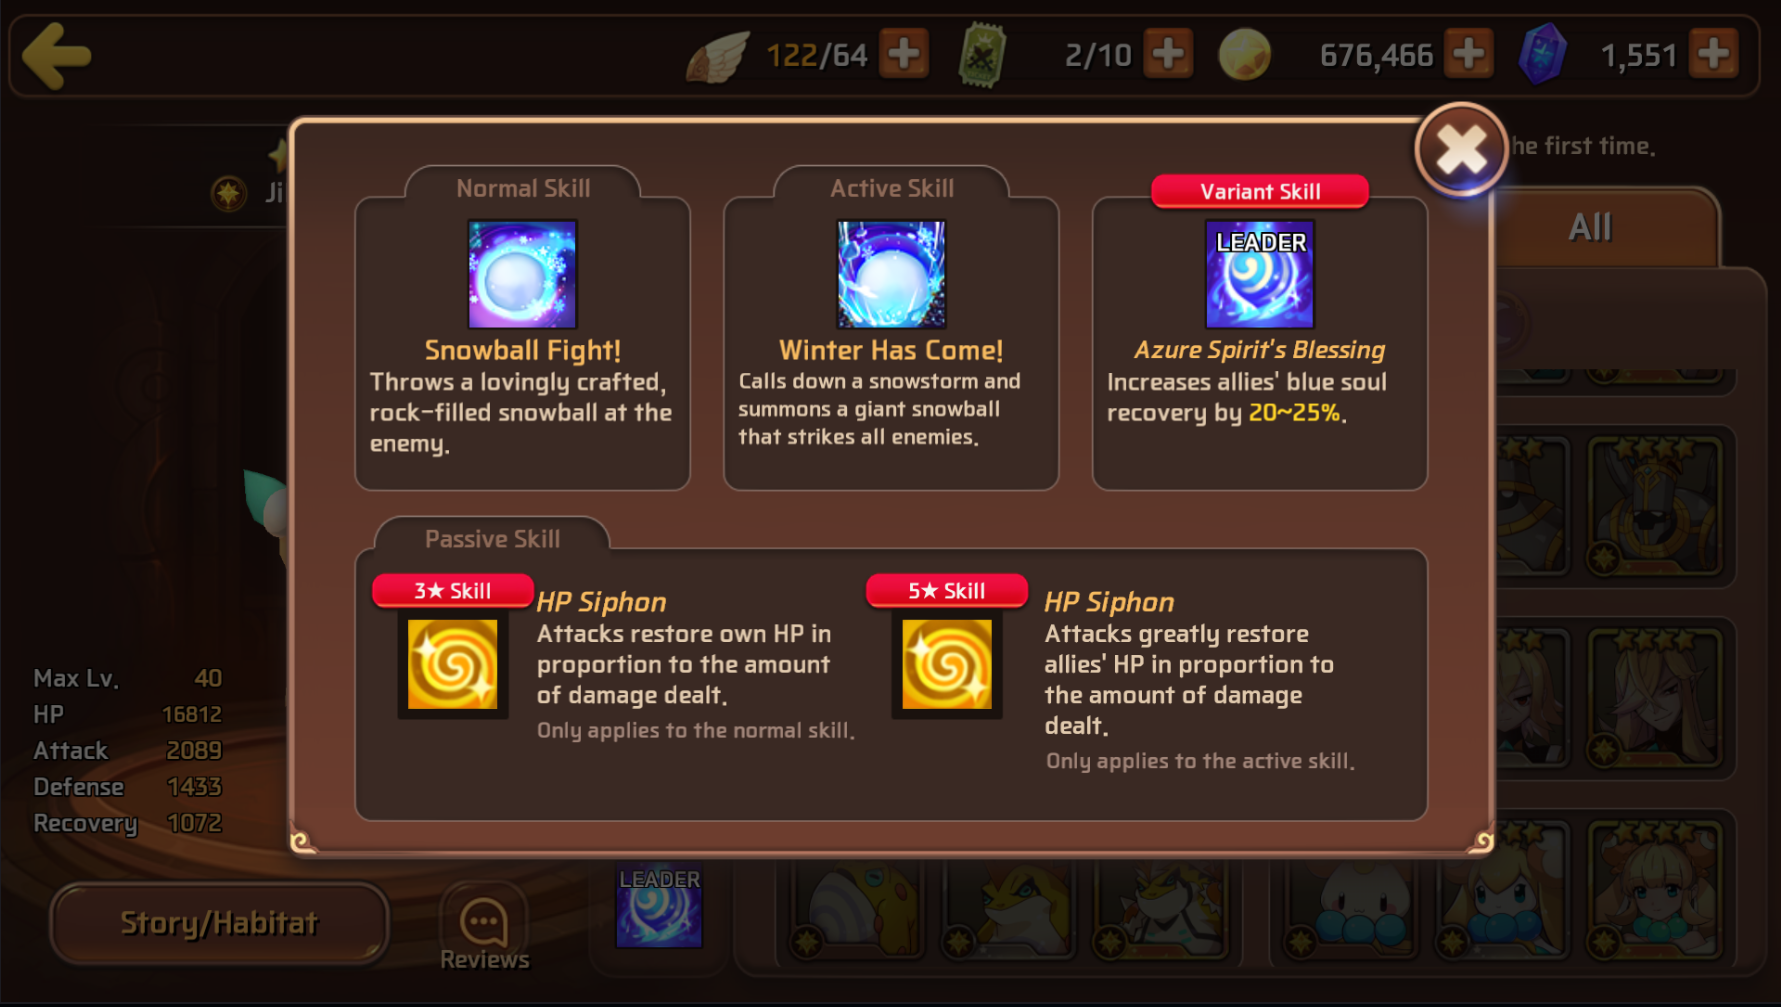Tap the blue gem currency icon
The width and height of the screenshot is (1781, 1007).
pos(1543,54)
